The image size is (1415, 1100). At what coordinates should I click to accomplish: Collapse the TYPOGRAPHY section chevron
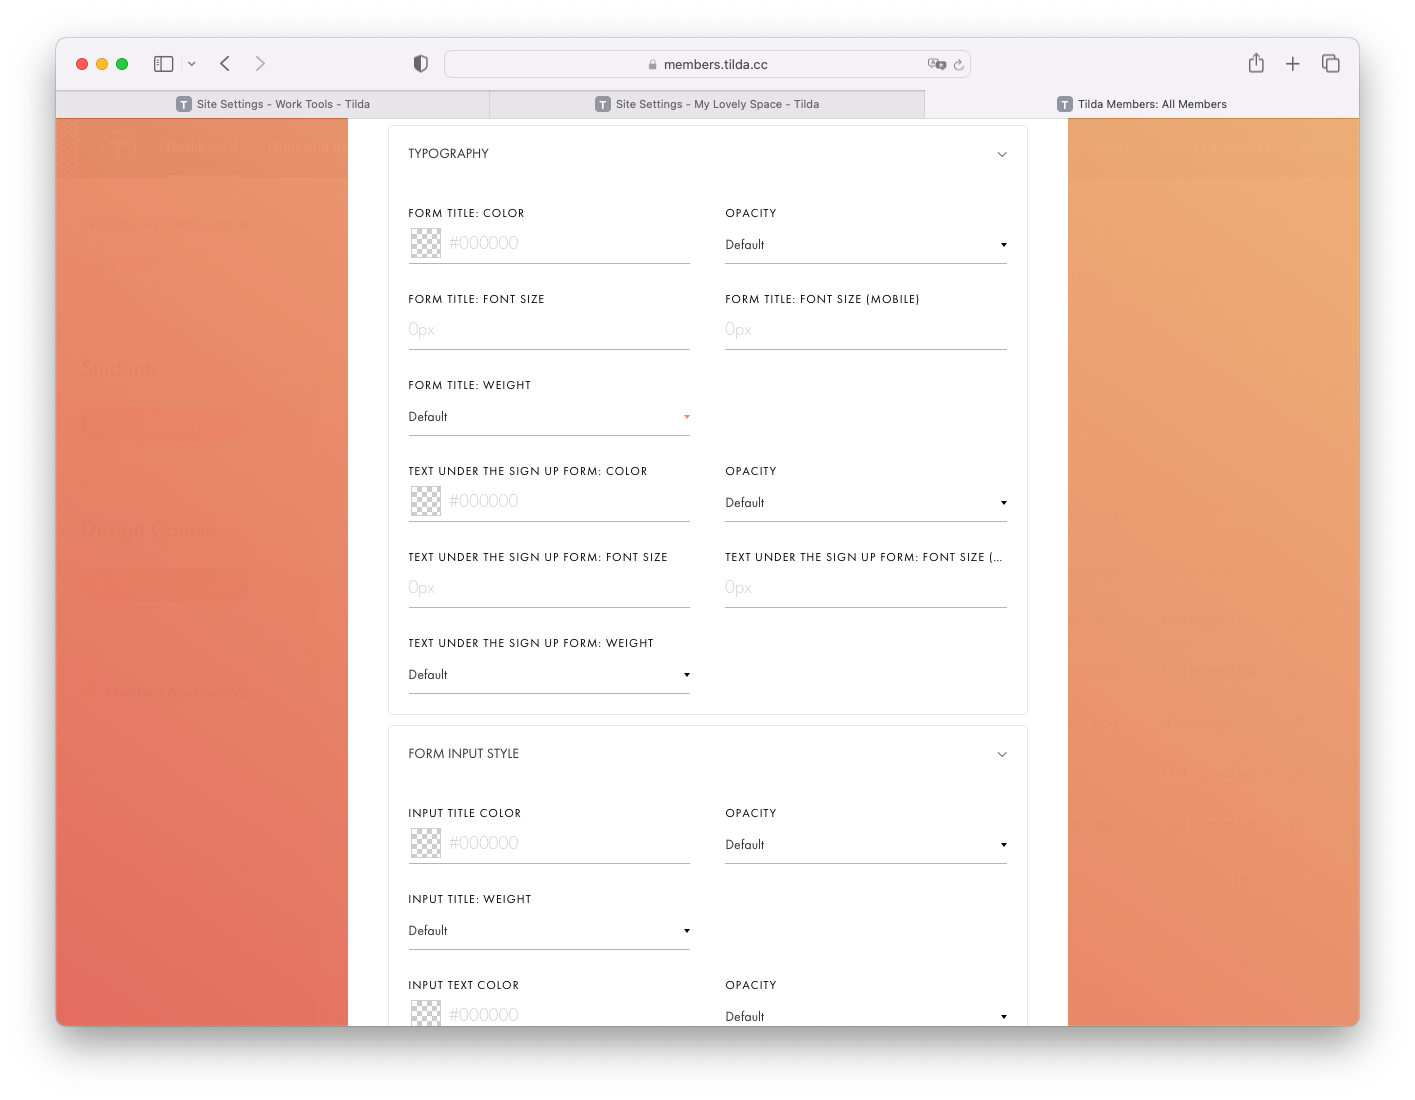click(1002, 154)
